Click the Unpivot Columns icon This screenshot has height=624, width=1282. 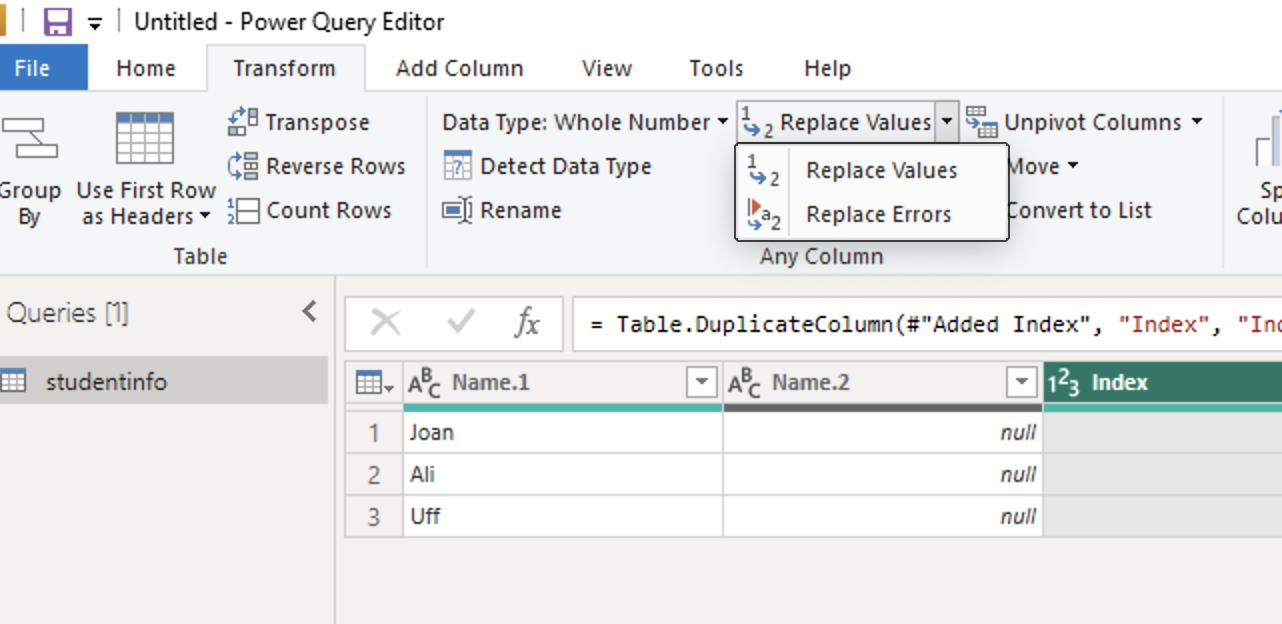click(981, 122)
